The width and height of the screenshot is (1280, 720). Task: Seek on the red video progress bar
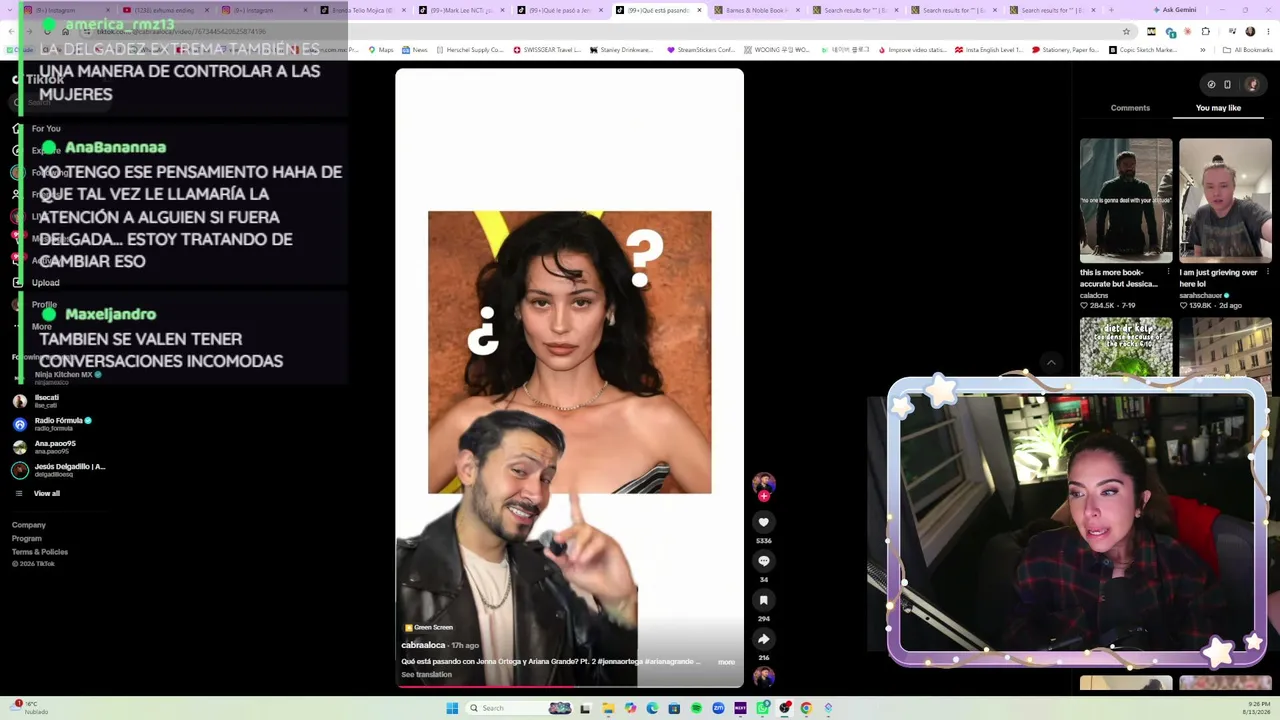coord(569,687)
